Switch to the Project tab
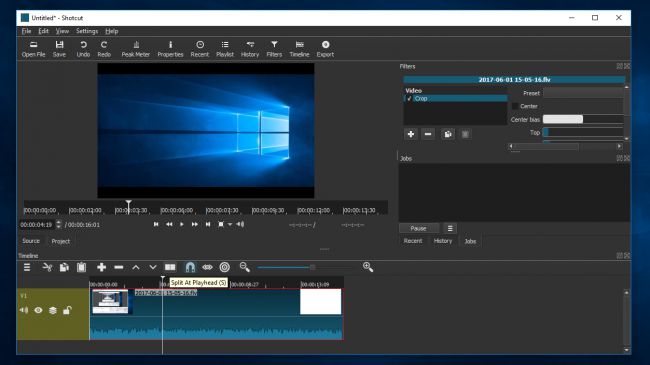Image resolution: width=650 pixels, height=365 pixels. click(x=61, y=241)
